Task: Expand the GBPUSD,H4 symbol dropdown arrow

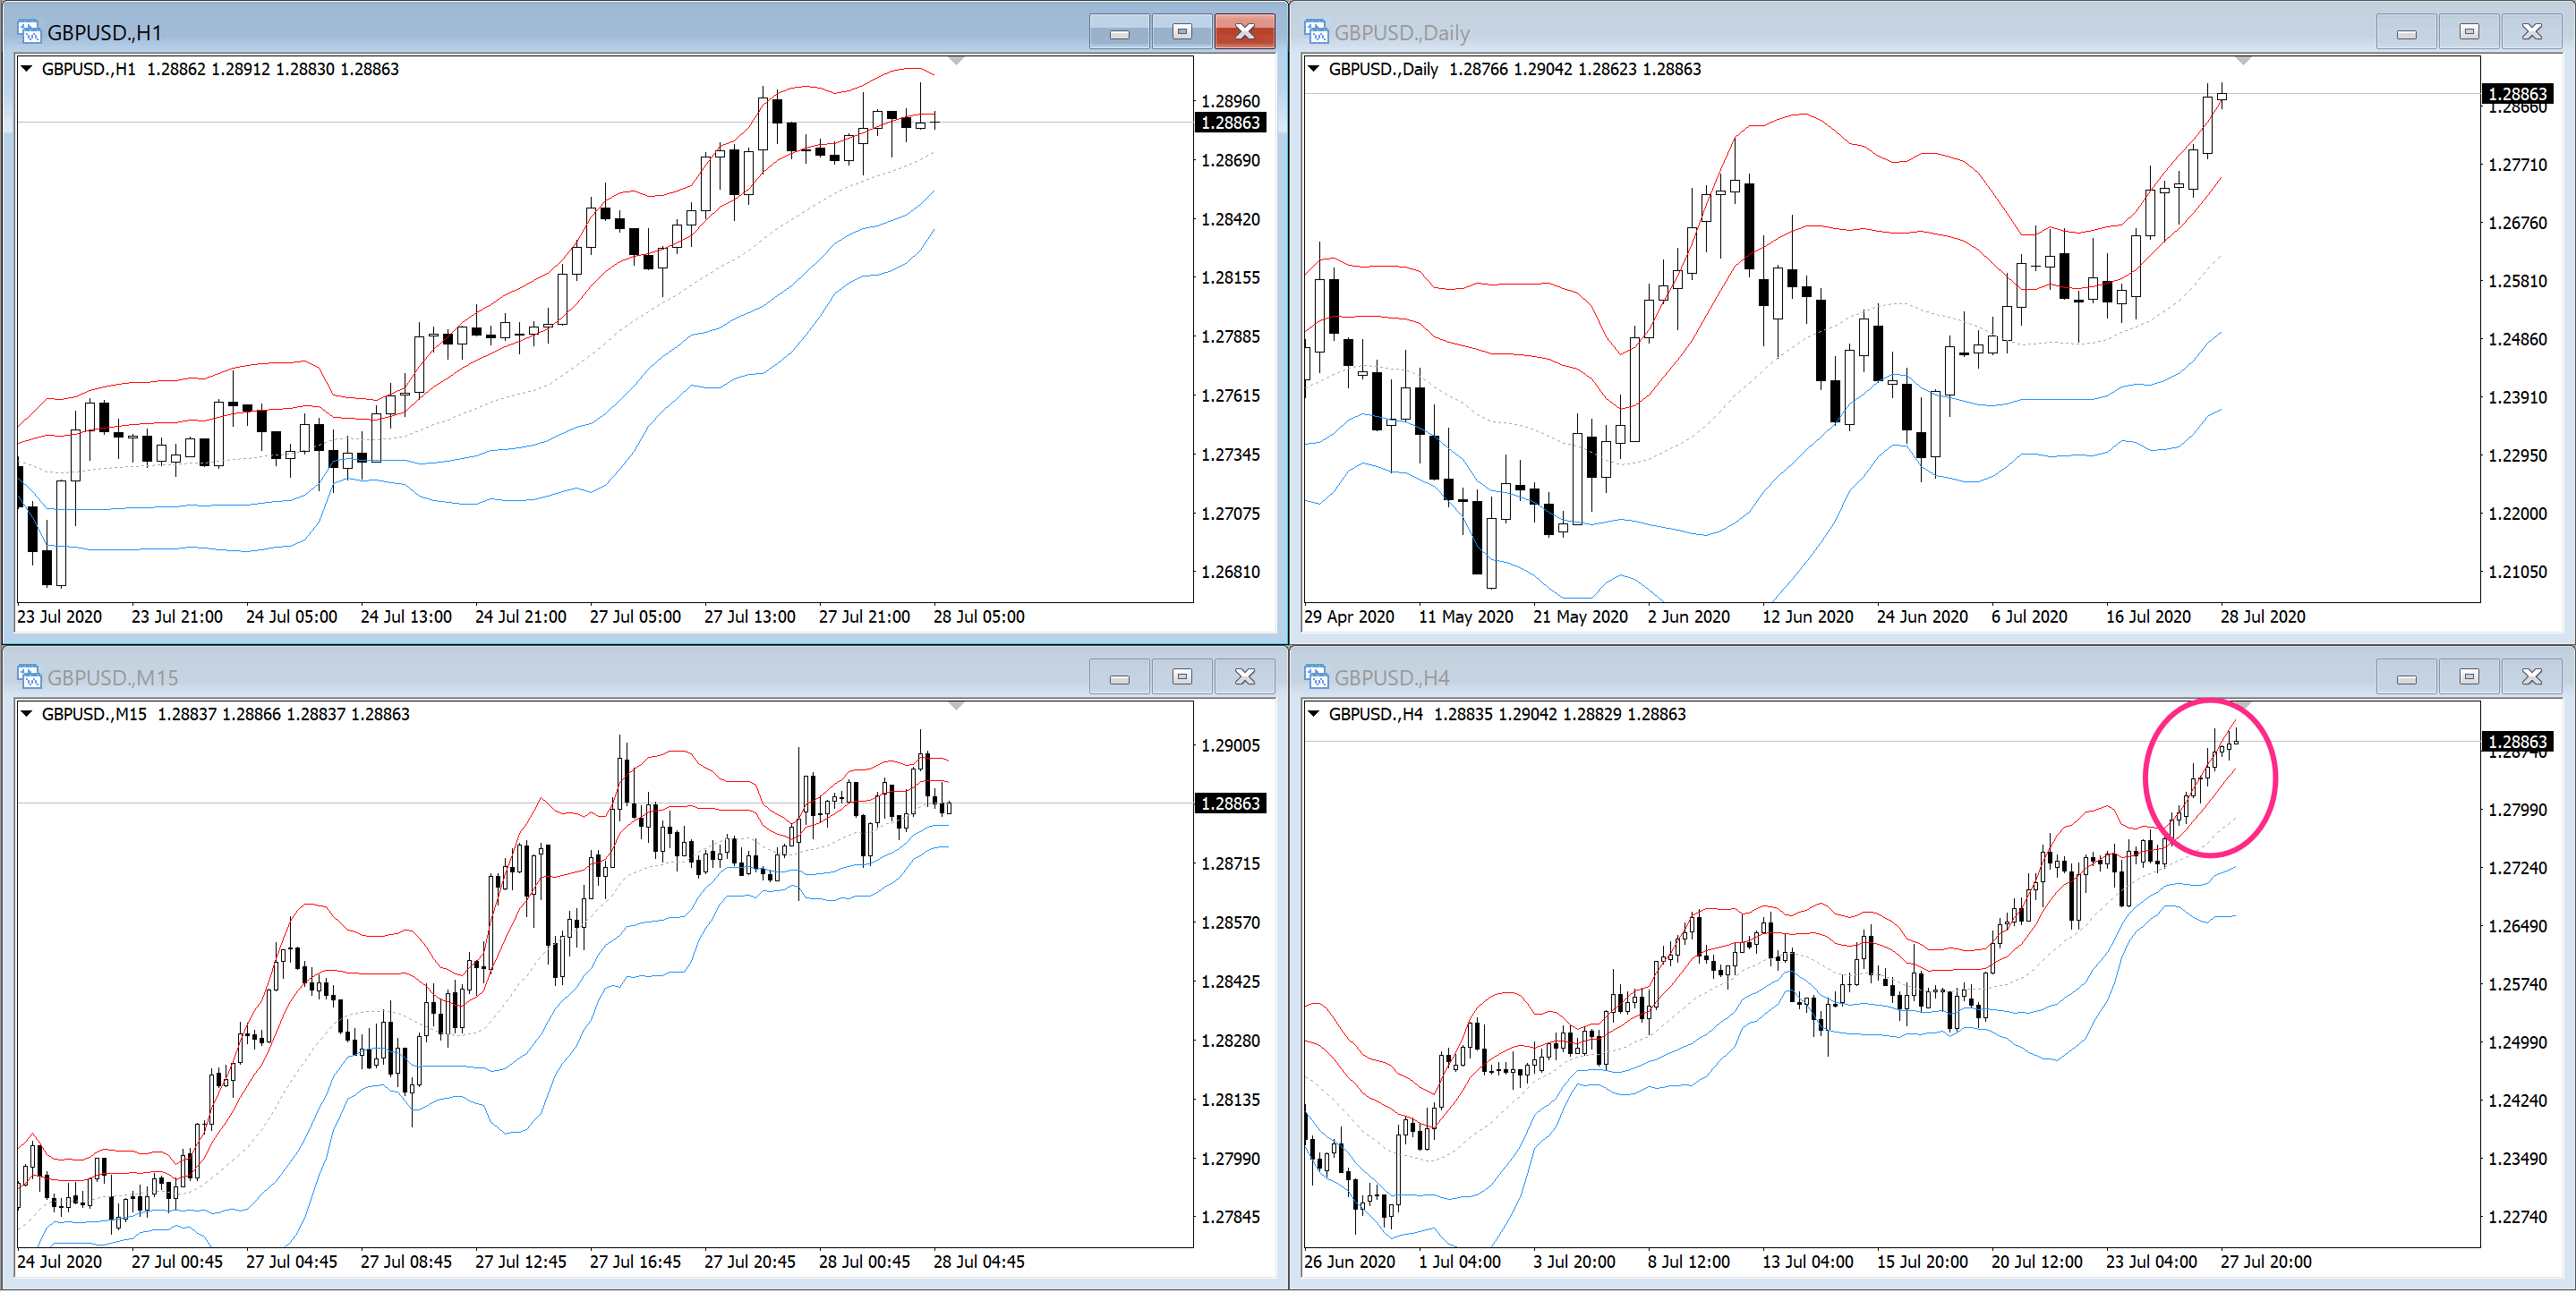Action: tap(1314, 714)
